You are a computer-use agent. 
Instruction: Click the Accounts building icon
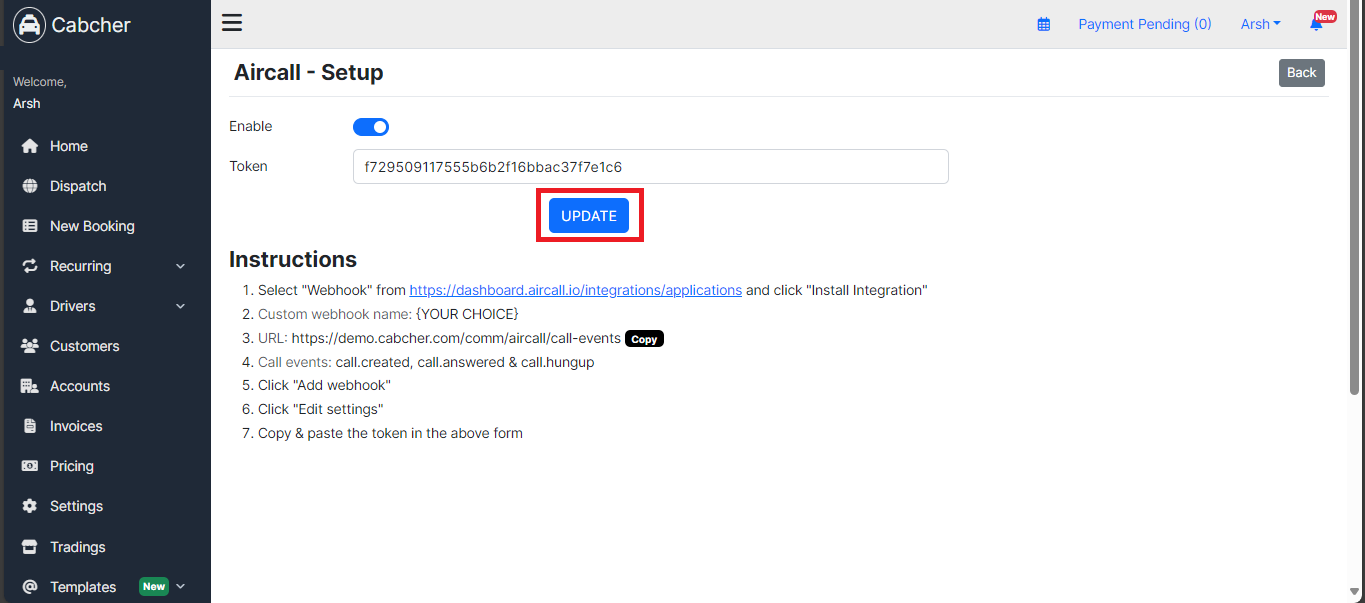point(30,386)
